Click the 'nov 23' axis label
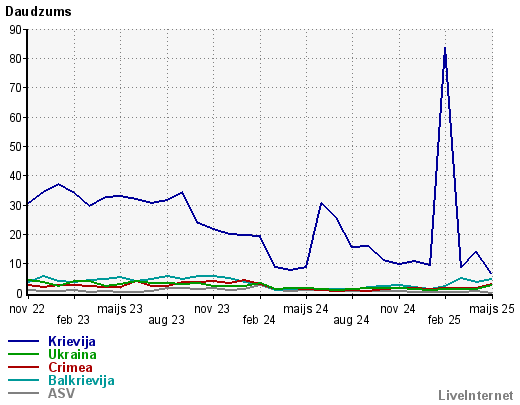The height and width of the screenshot is (405, 520). 212,309
